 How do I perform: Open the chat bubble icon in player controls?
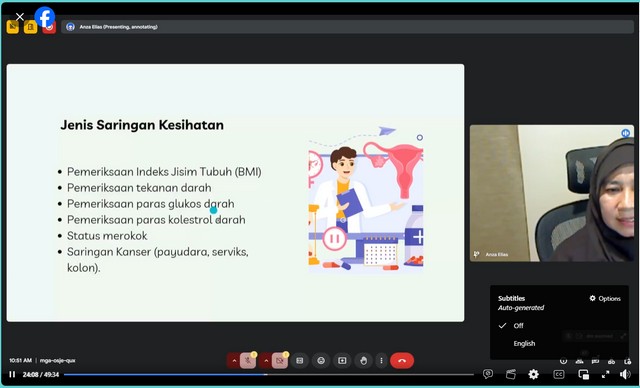(x=488, y=374)
